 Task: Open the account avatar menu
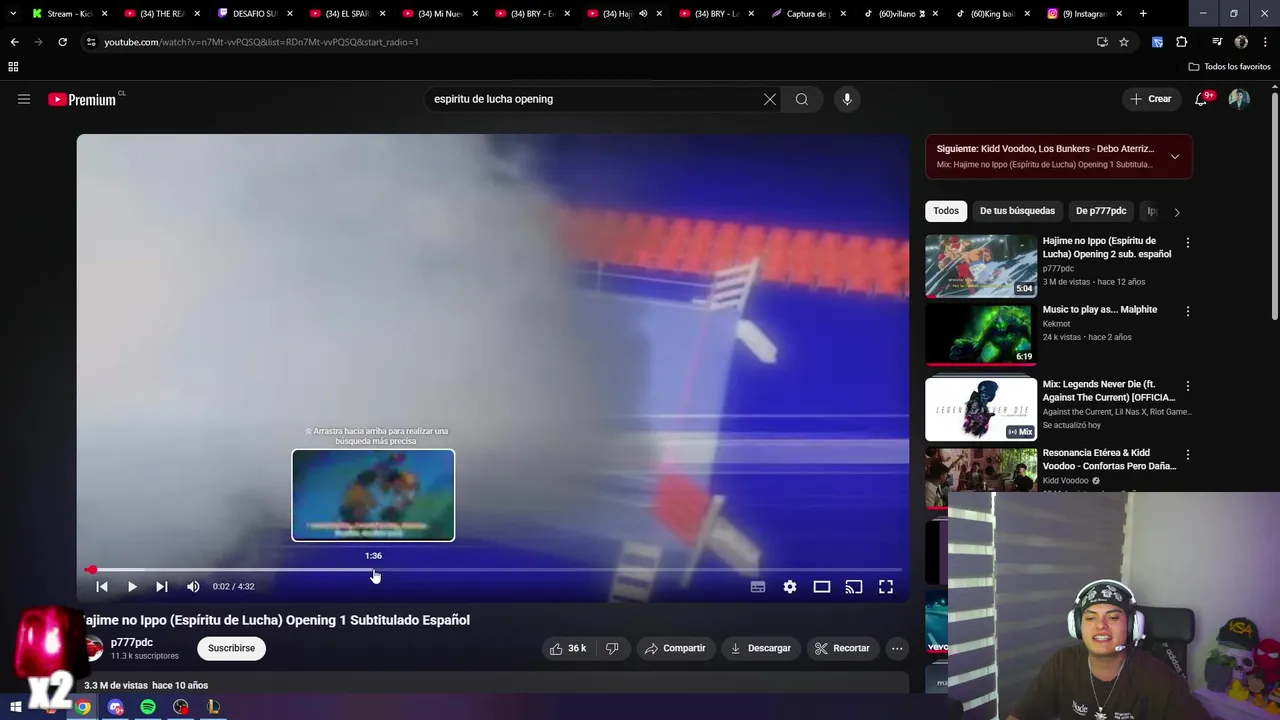[x=1239, y=99]
